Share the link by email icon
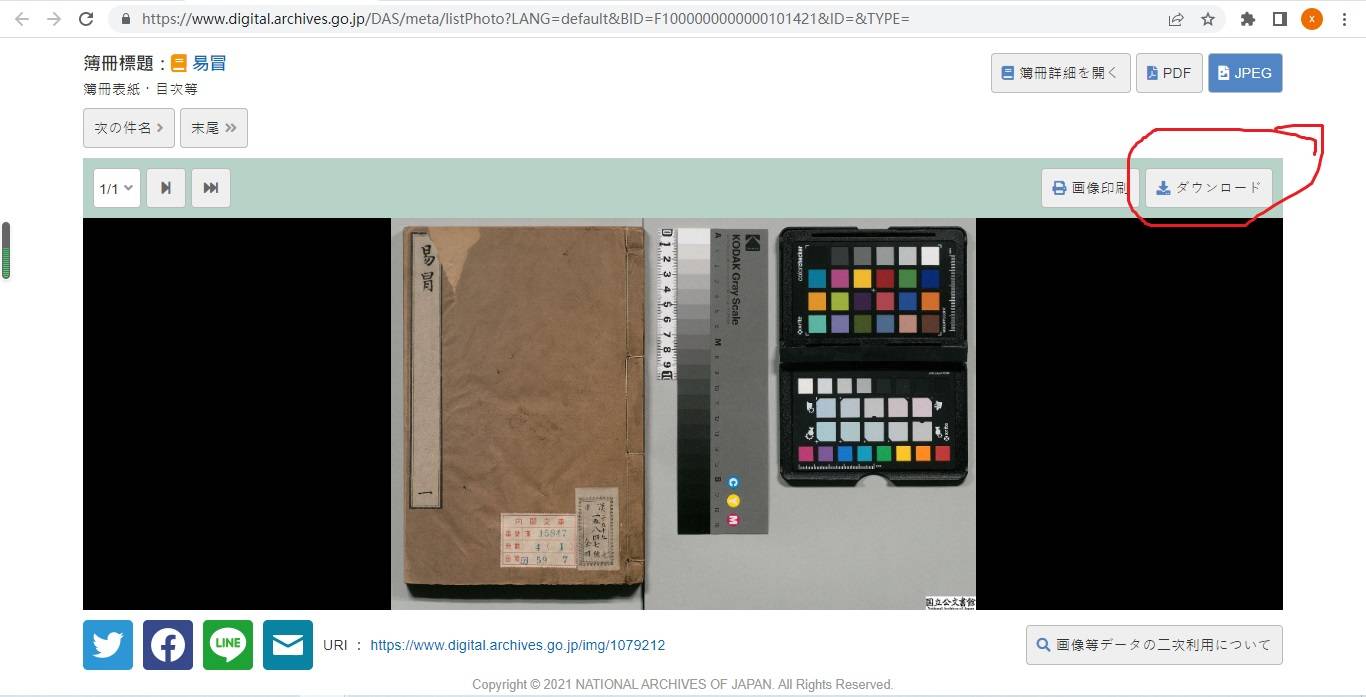The image size is (1366, 697). (288, 645)
